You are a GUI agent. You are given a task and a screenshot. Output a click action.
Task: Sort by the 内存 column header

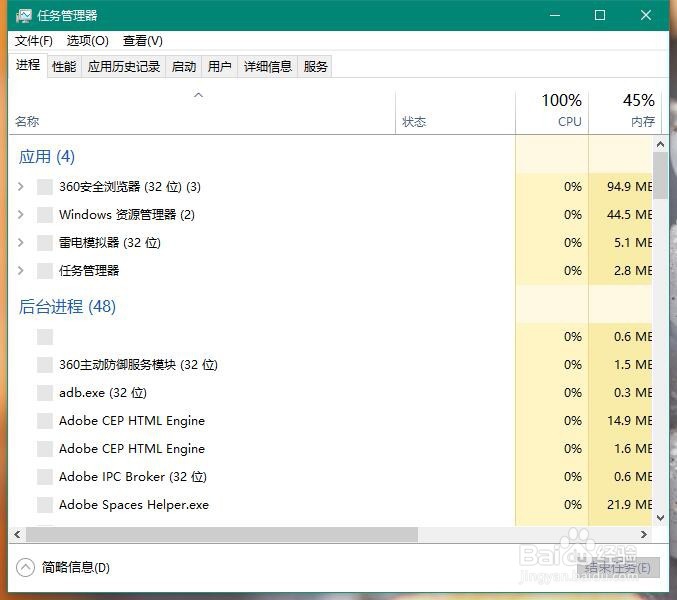624,112
